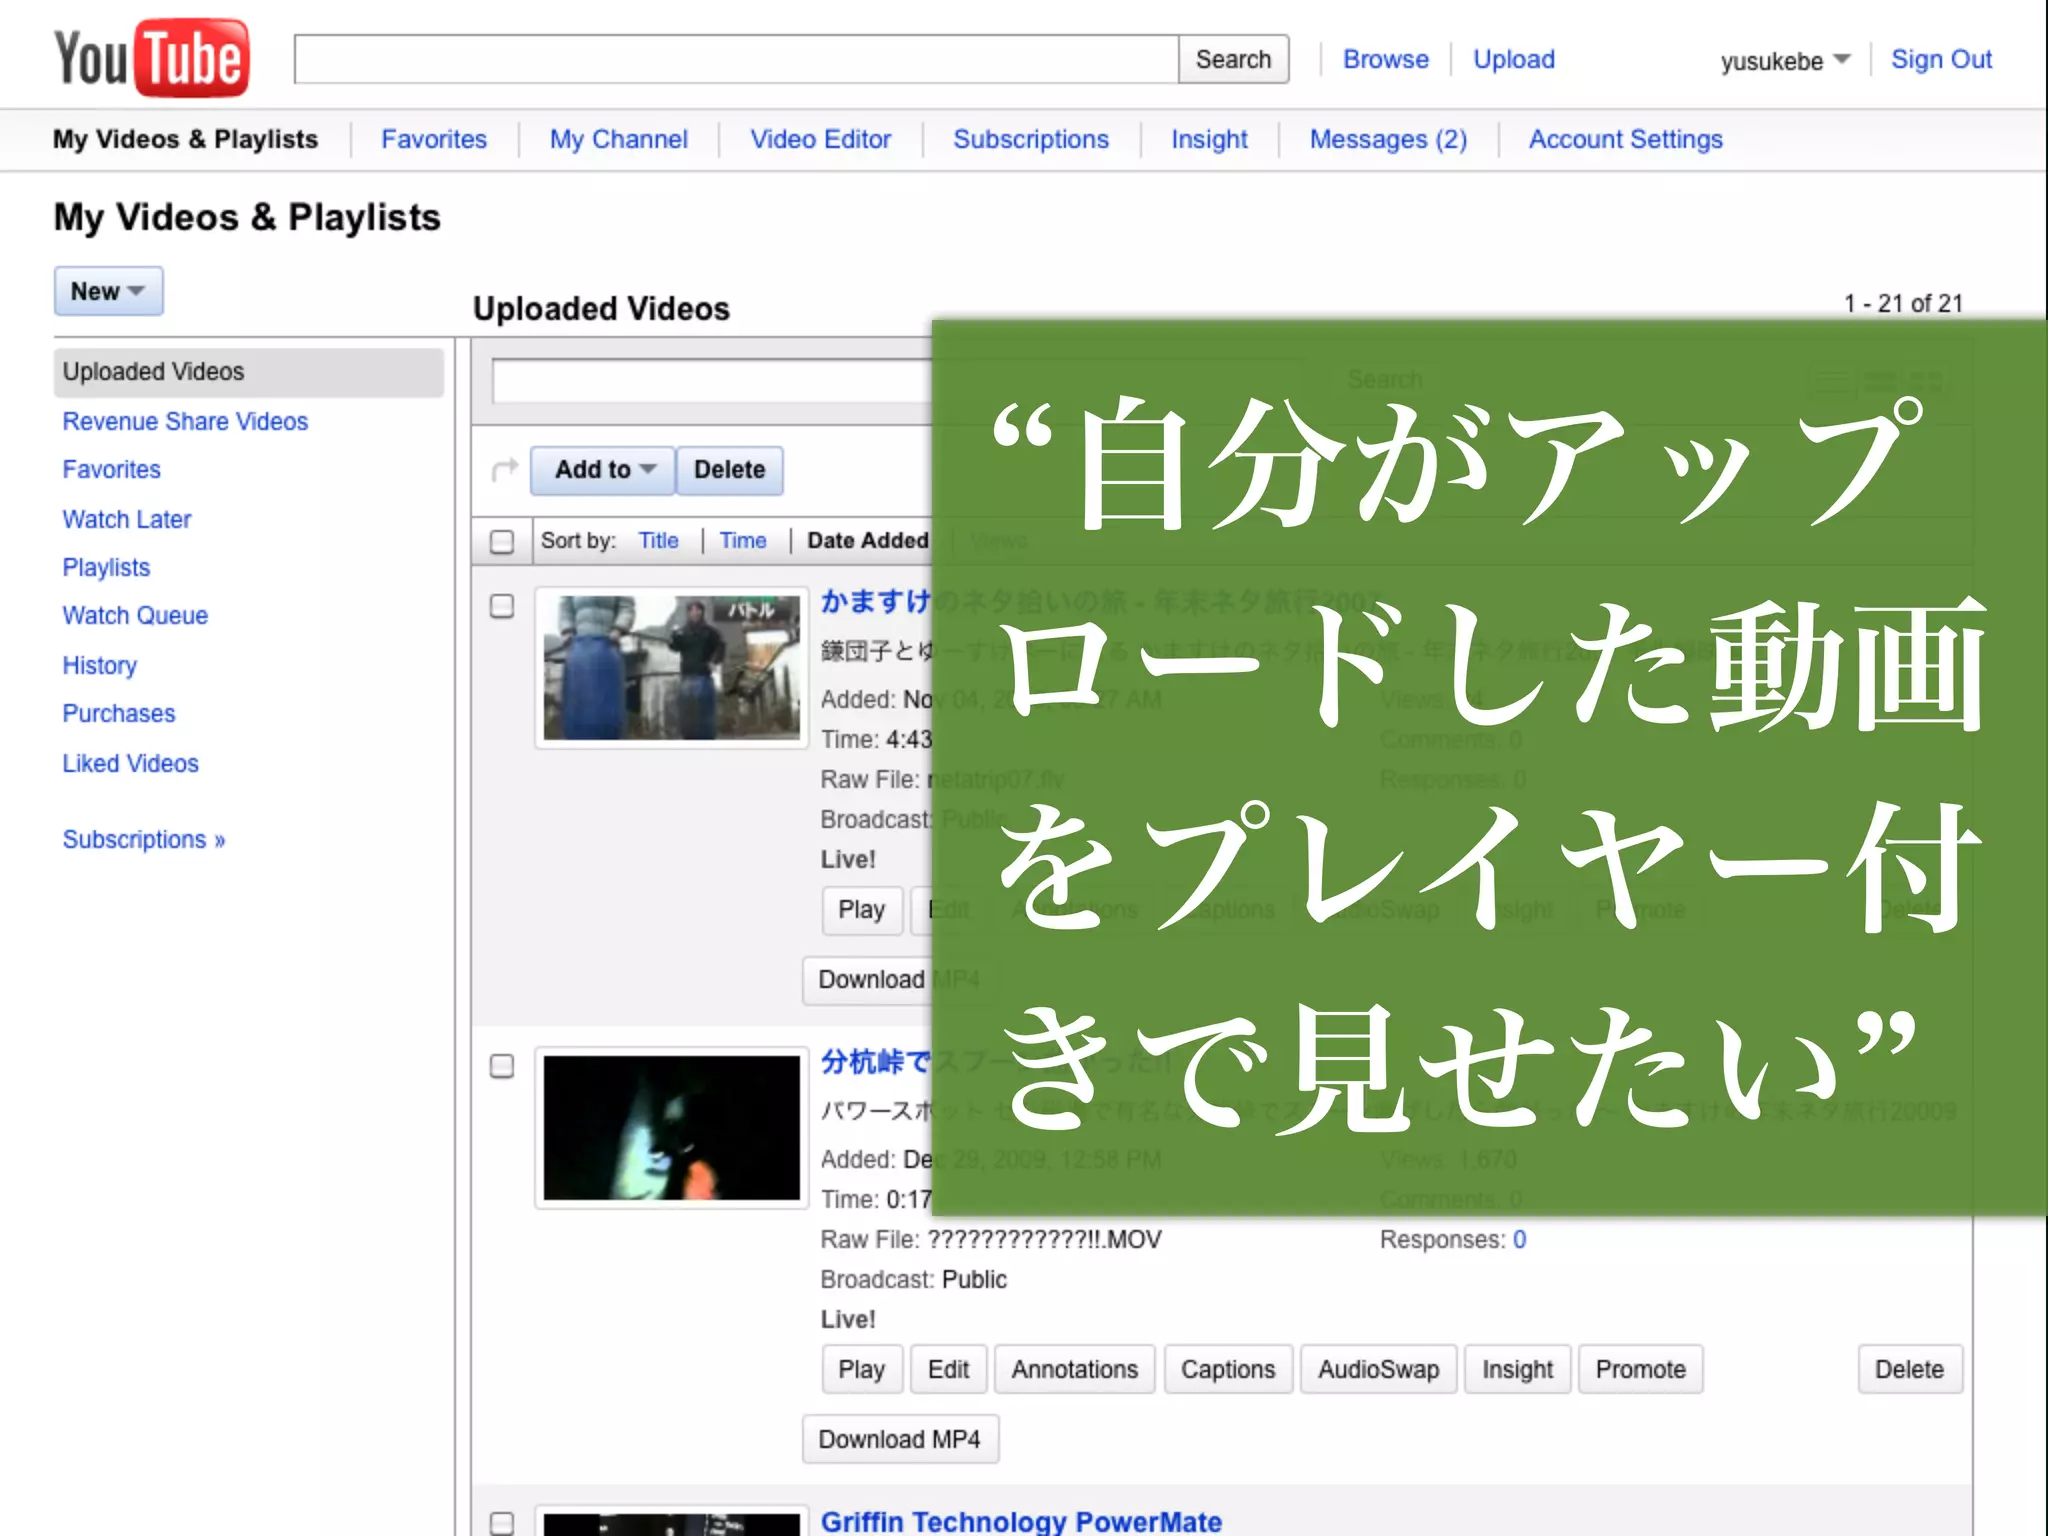Switch to the My Channel tab
The height and width of the screenshot is (1536, 2048).
[618, 139]
